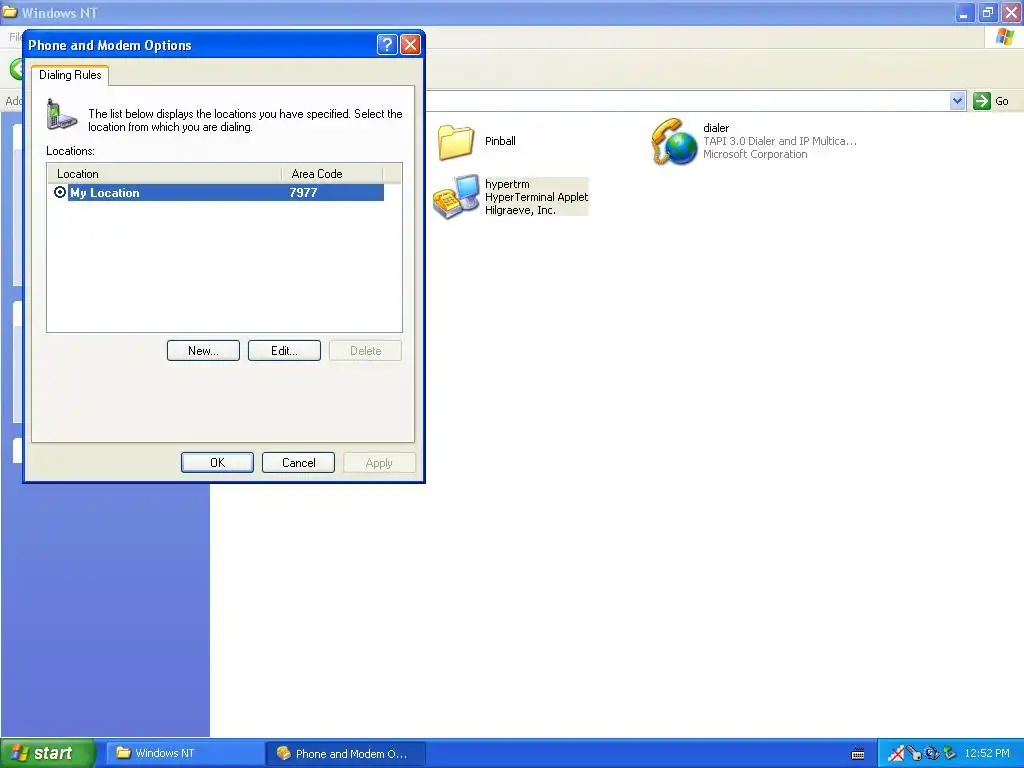This screenshot has width=1024, height=768.
Task: Click the 'HyperTerminal Applet' description text
Action: [536, 197]
